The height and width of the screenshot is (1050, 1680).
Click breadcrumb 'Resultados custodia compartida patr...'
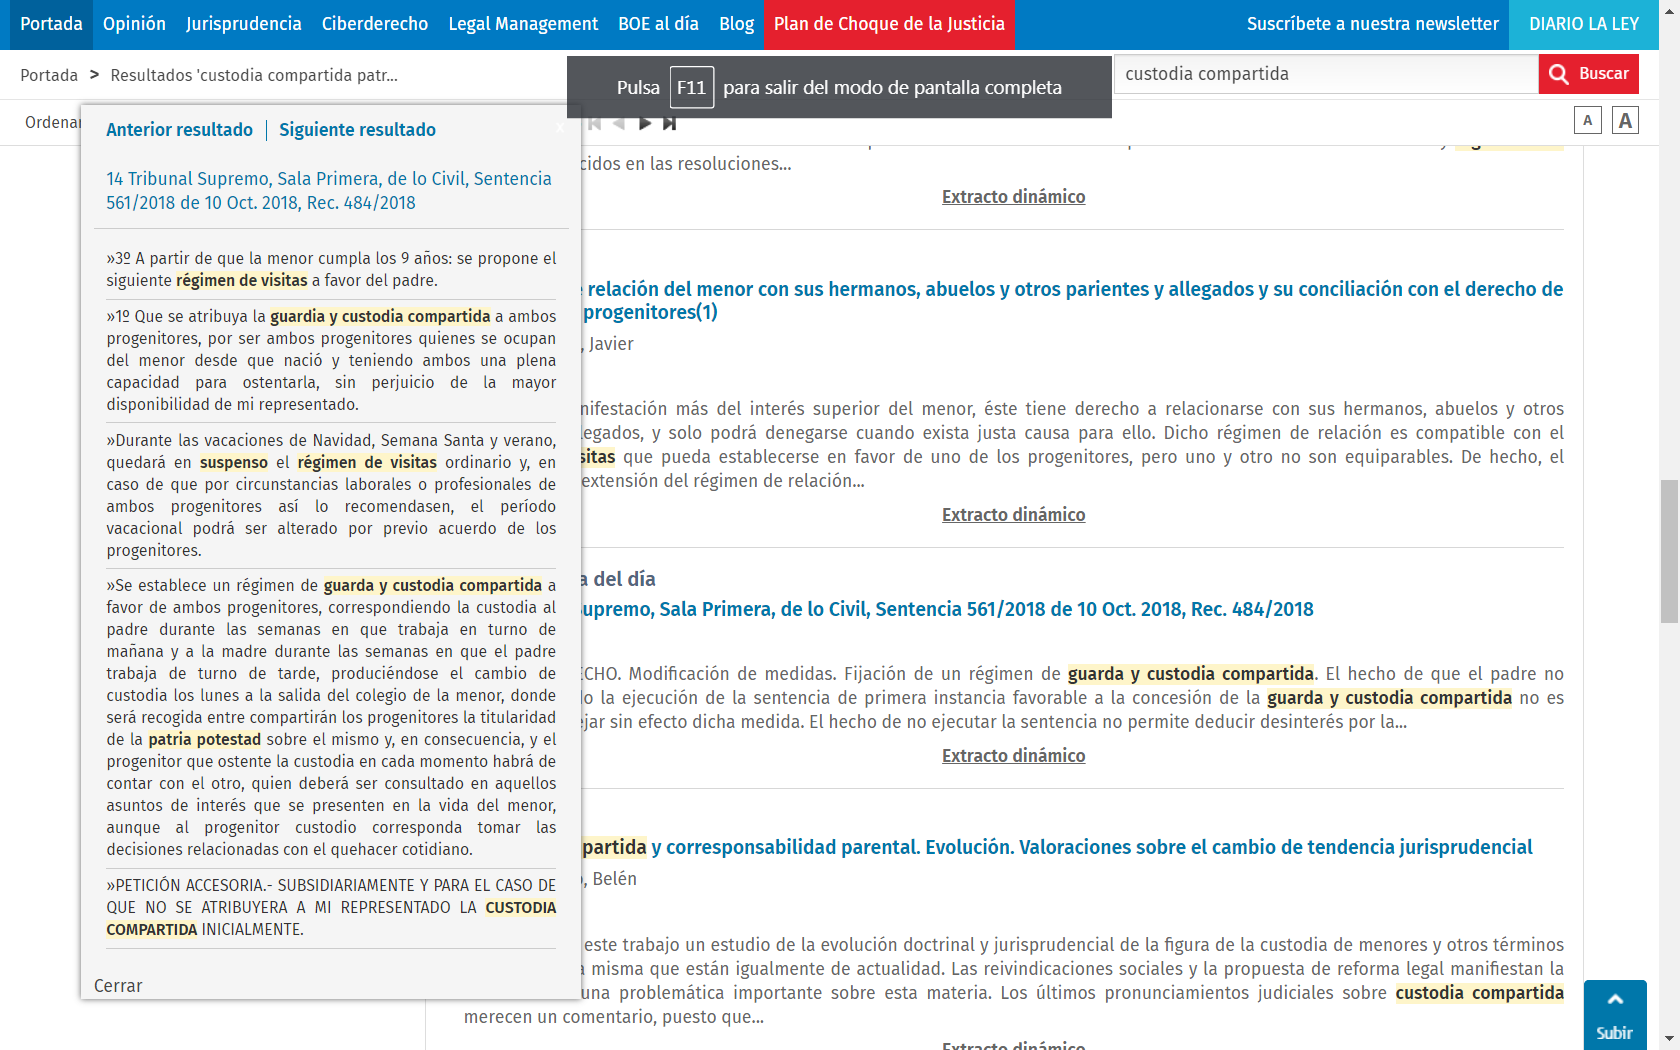[254, 75]
